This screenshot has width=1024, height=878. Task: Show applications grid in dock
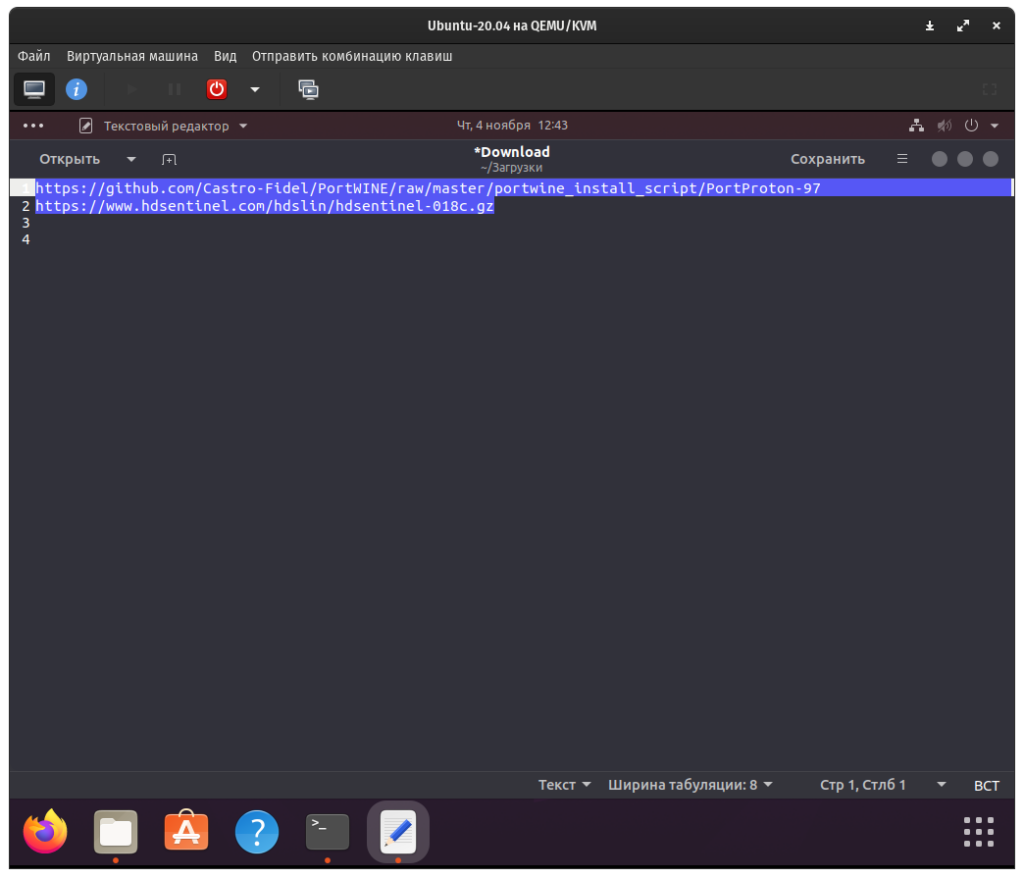[x=978, y=832]
